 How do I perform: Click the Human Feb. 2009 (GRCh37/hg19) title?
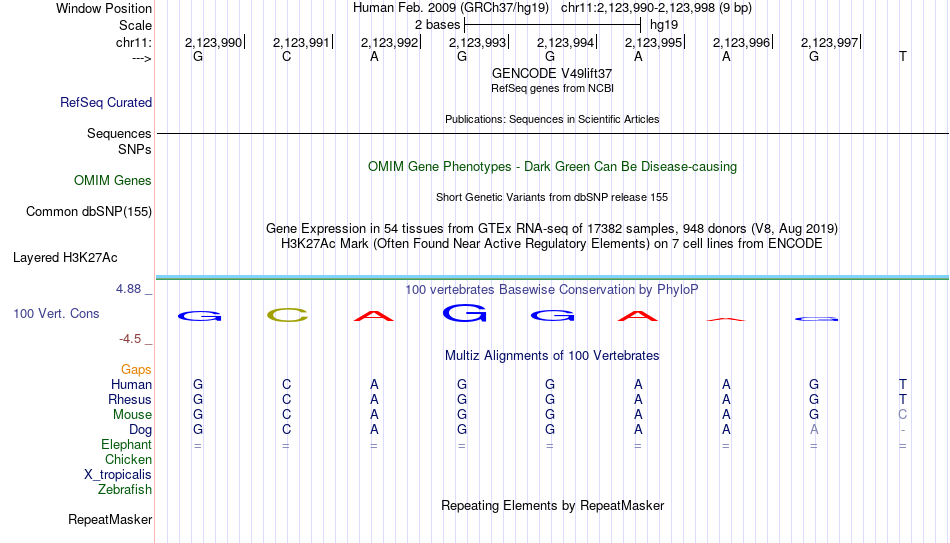coord(451,8)
